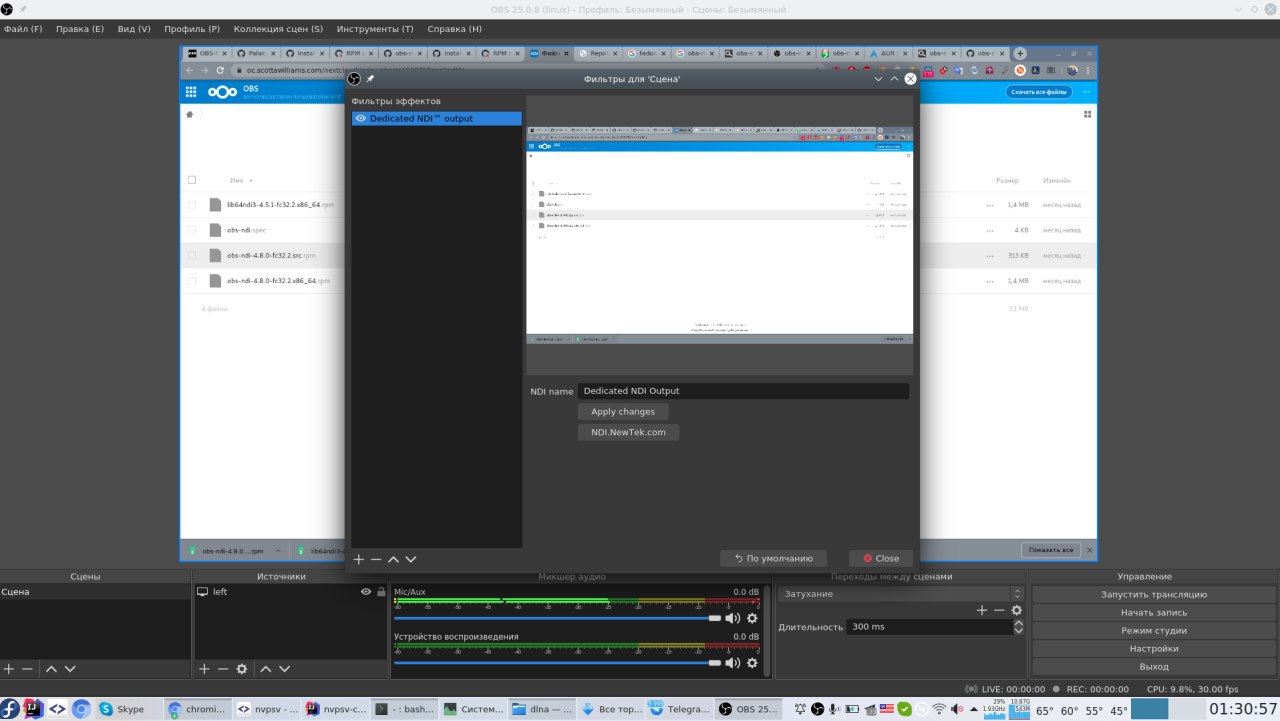Click Выход button

(x=1153, y=666)
